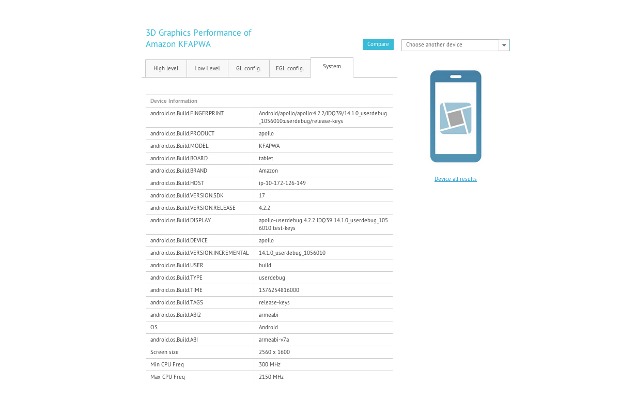The width and height of the screenshot is (620, 400).
Task: Select the System tab
Action: click(x=332, y=67)
